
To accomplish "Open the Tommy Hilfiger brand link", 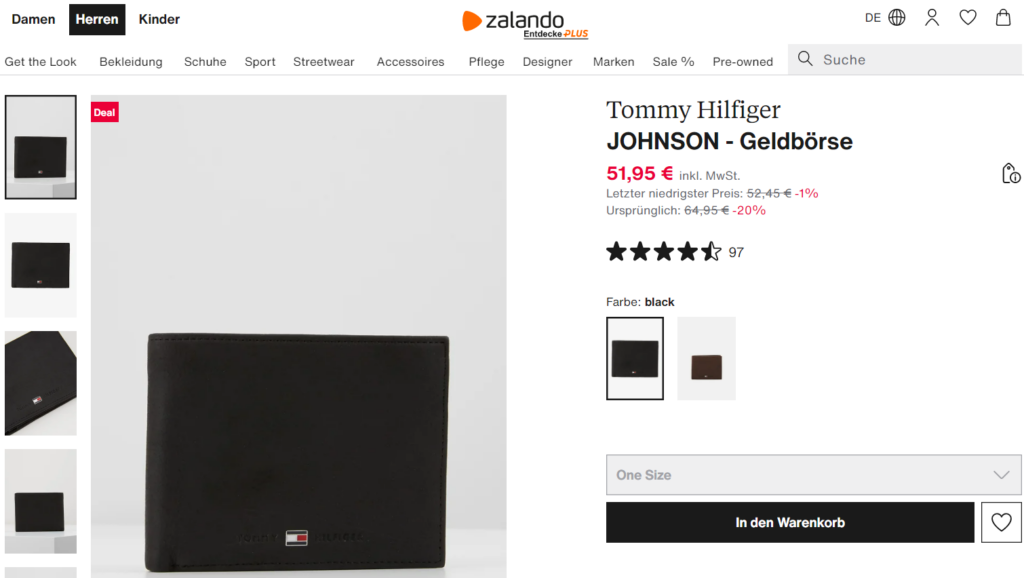I will (x=693, y=110).
